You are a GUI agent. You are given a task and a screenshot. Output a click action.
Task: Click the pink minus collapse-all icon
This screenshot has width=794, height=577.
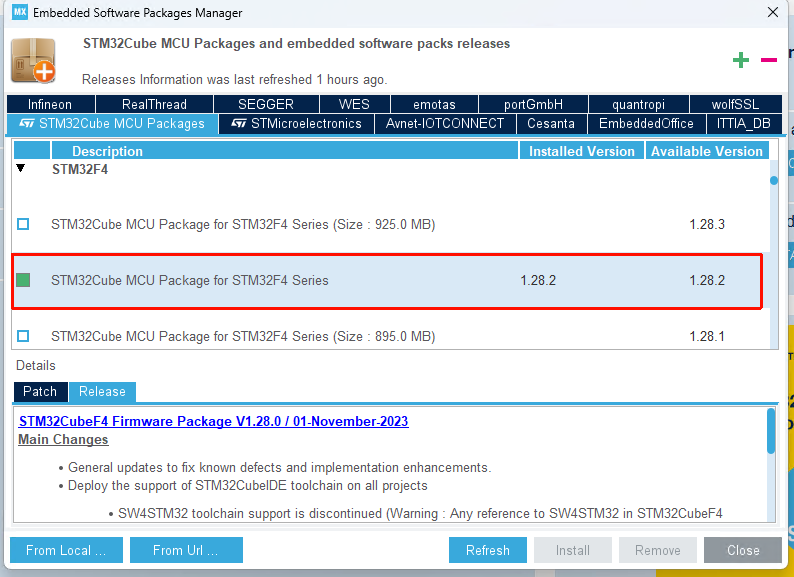[x=769, y=60]
